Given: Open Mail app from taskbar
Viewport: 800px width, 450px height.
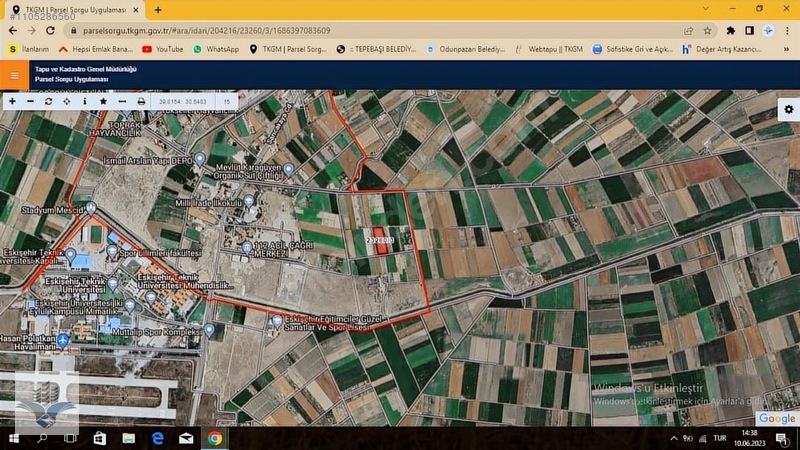Looking at the screenshot, I should pos(186,438).
